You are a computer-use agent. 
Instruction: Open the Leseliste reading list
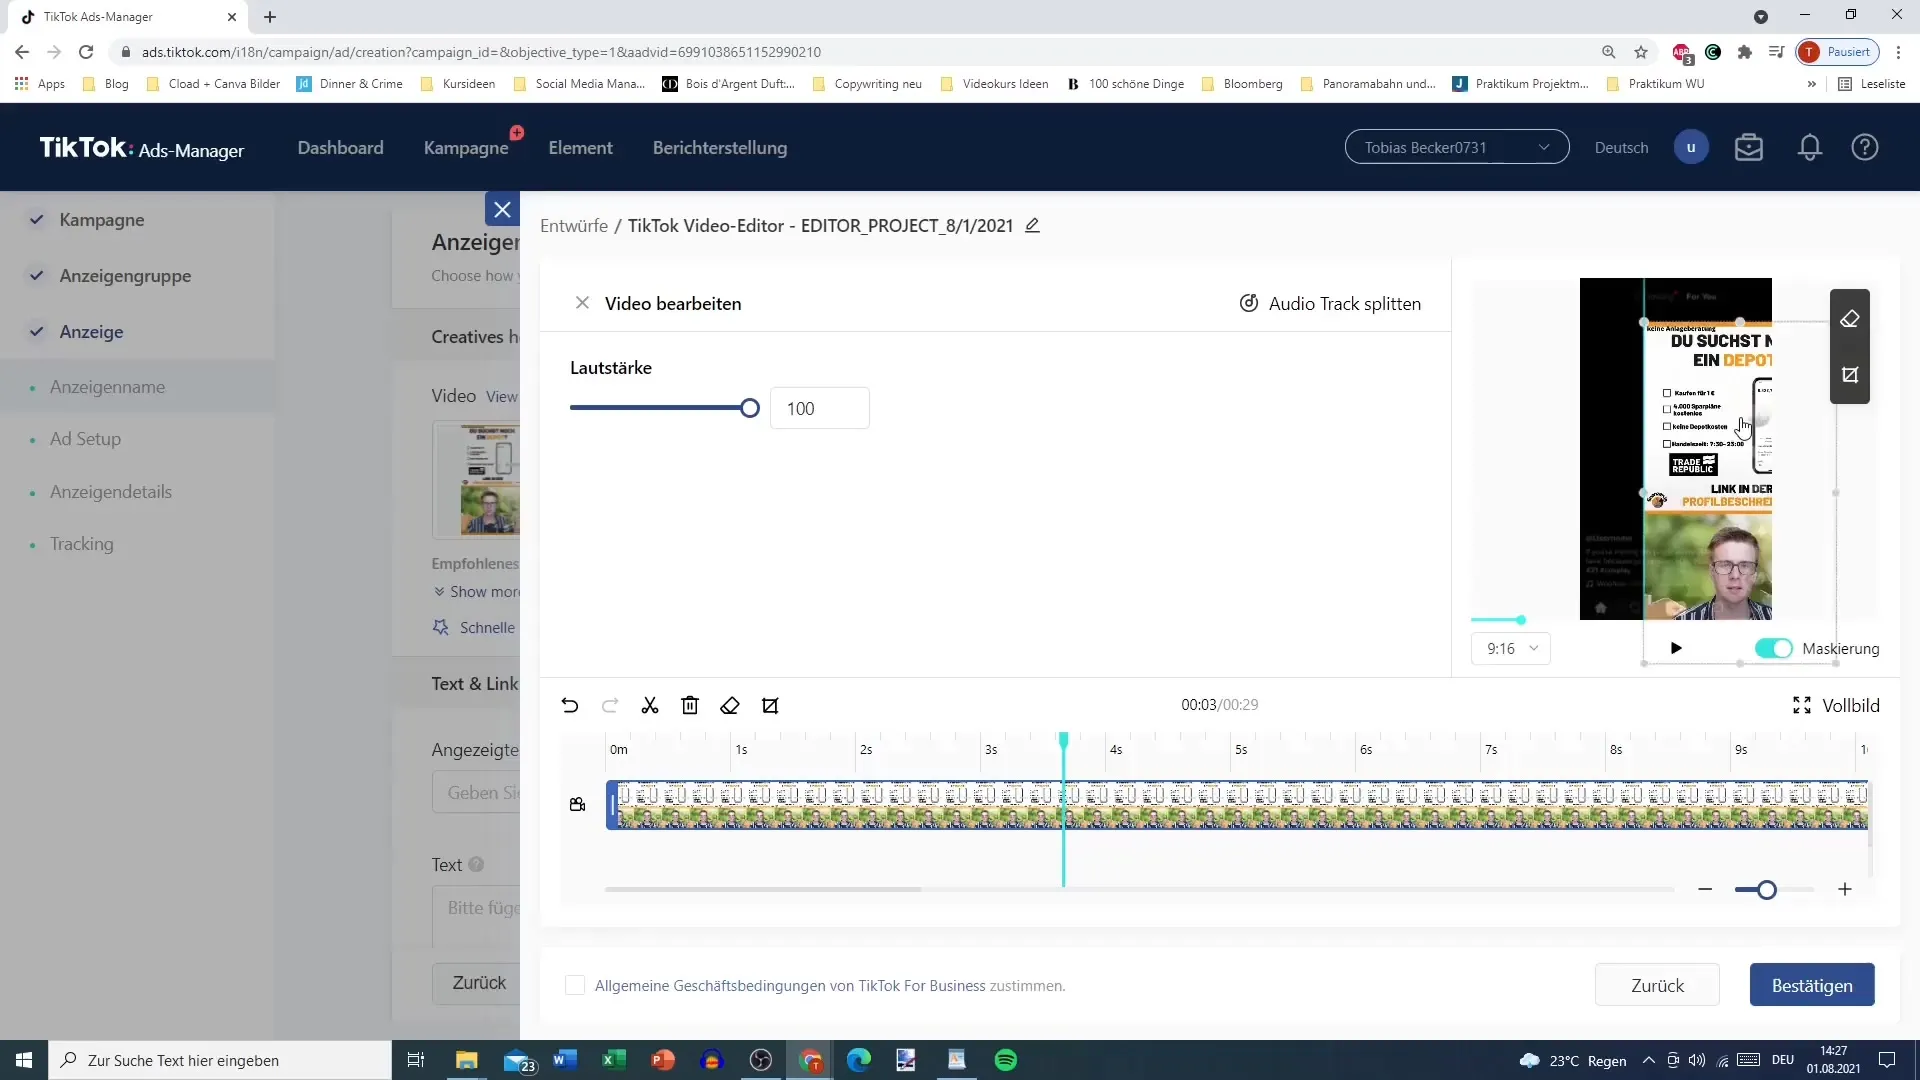pyautogui.click(x=1872, y=84)
